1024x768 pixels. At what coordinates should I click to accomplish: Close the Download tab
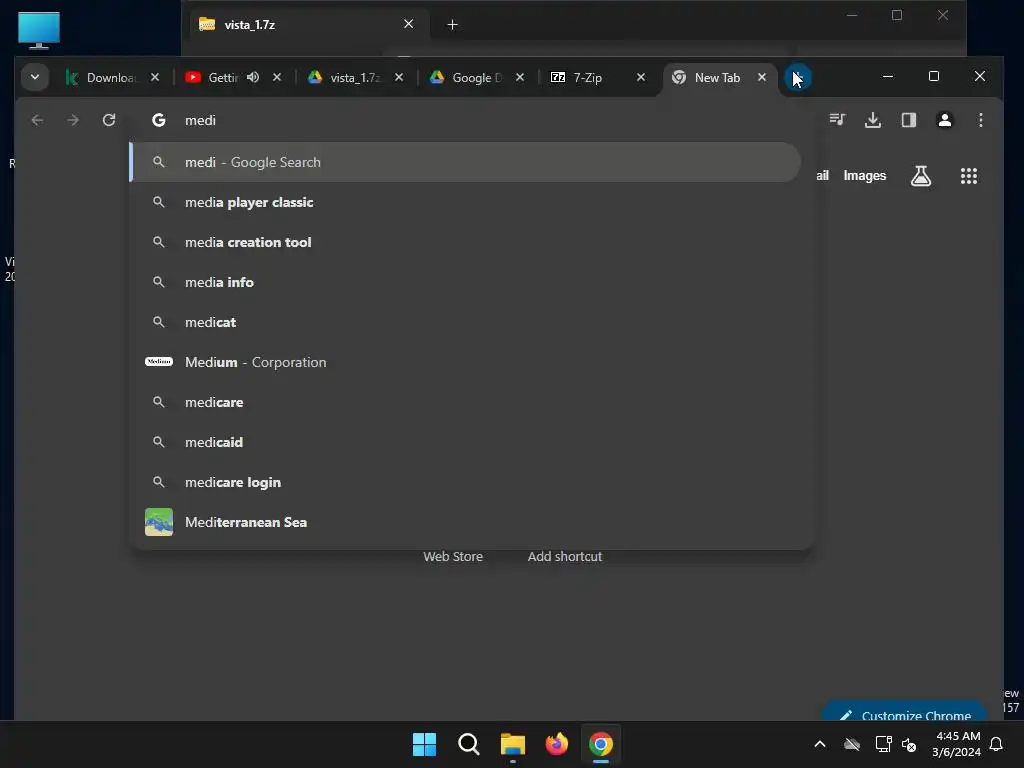[x=155, y=77]
